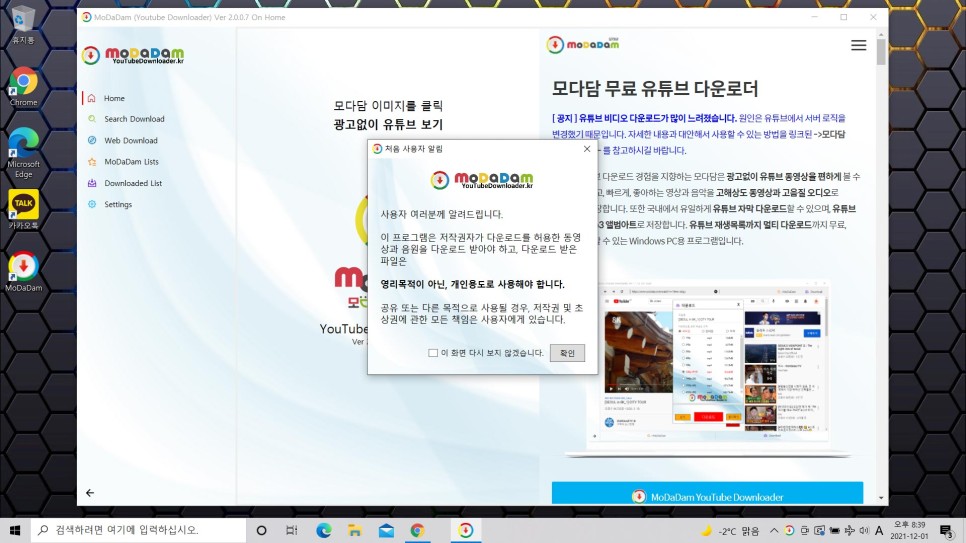
Task: Click the Settings gear icon
Action: point(92,204)
